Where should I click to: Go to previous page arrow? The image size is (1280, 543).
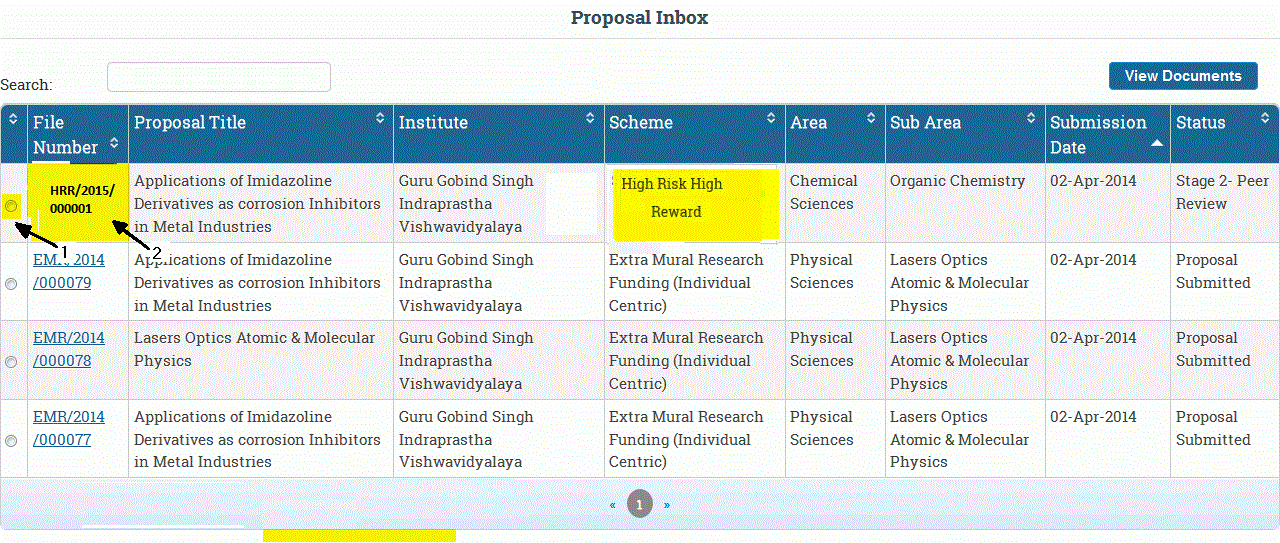613,505
